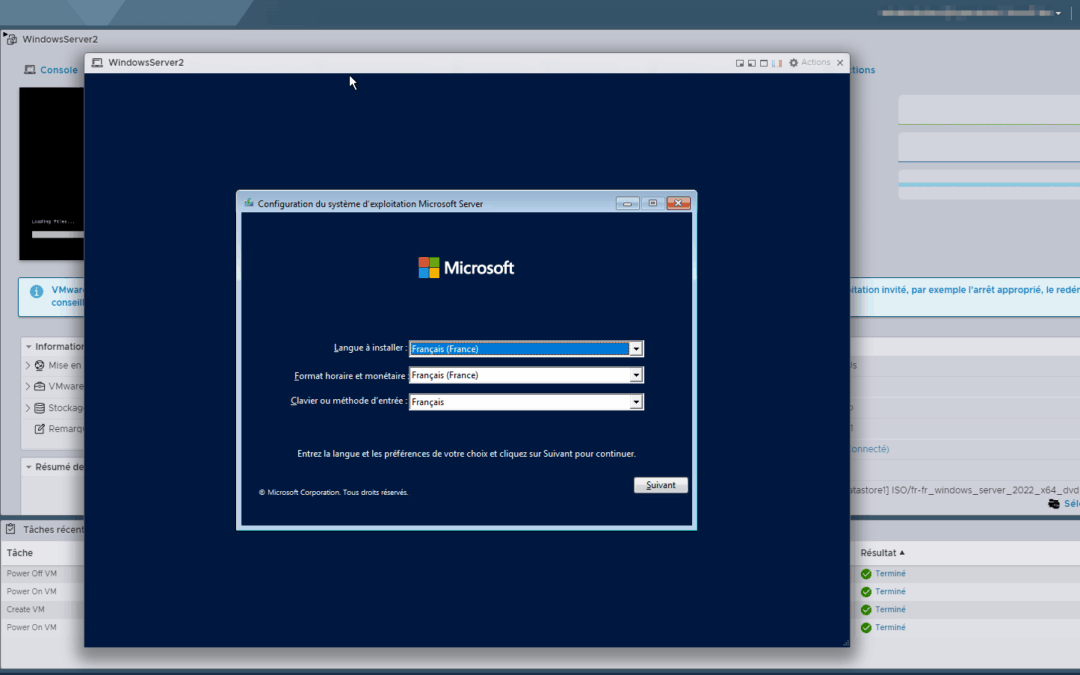Click the Microsoft Corporation copyright text

(333, 492)
